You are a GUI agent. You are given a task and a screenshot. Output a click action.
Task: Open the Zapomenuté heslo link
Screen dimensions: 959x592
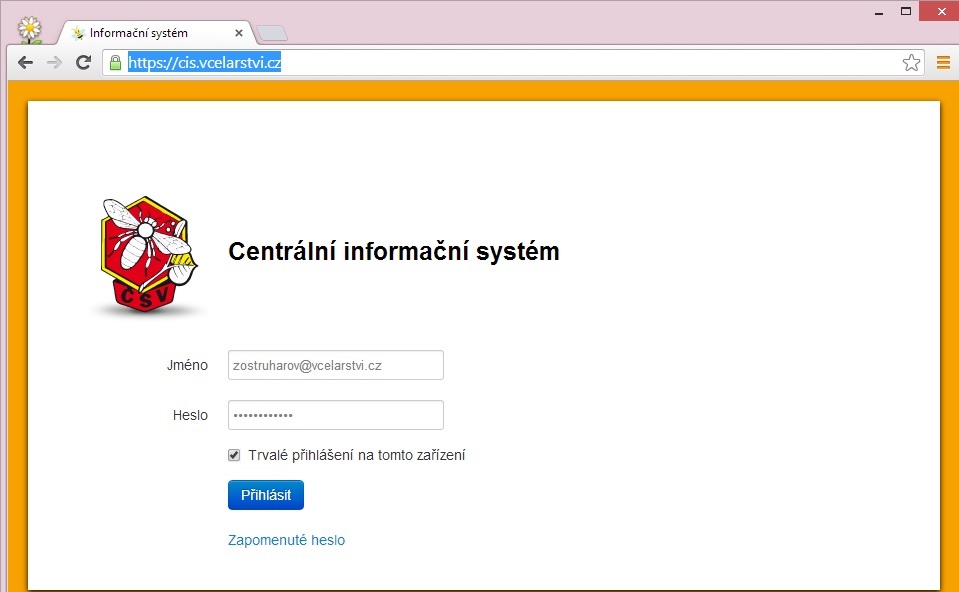(286, 540)
